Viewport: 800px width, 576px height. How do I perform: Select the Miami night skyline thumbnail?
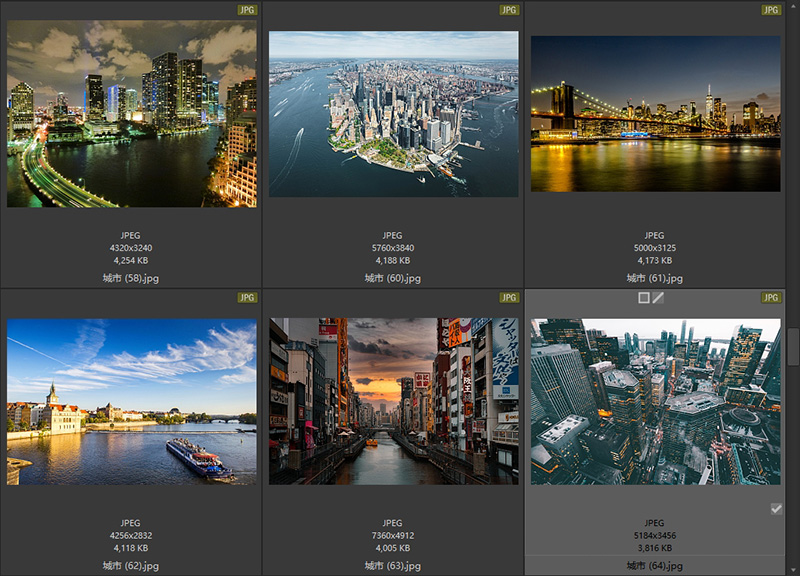[x=131, y=114]
